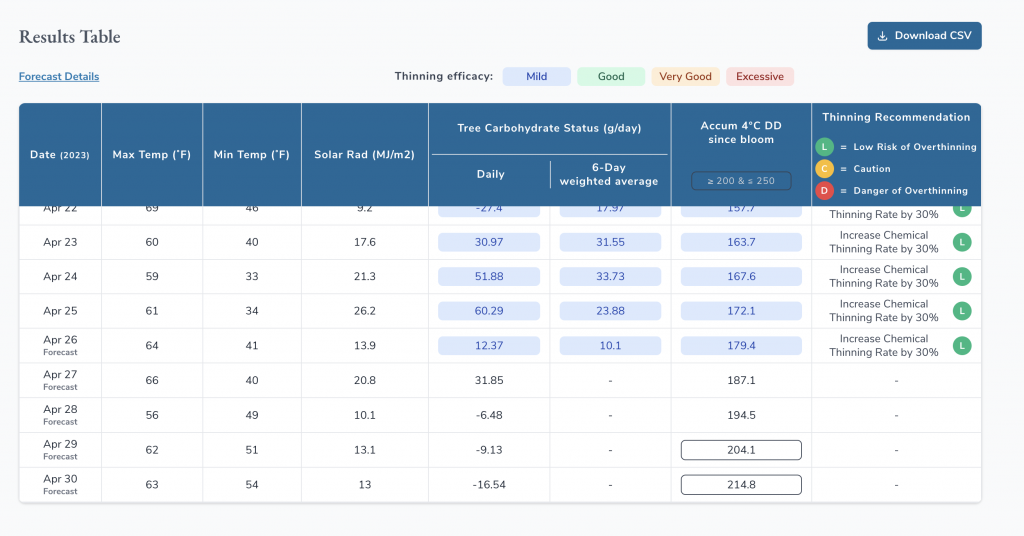Click the outlined 204.1 degree-day cell
Viewport: 1024px width, 536px height.
coord(741,450)
